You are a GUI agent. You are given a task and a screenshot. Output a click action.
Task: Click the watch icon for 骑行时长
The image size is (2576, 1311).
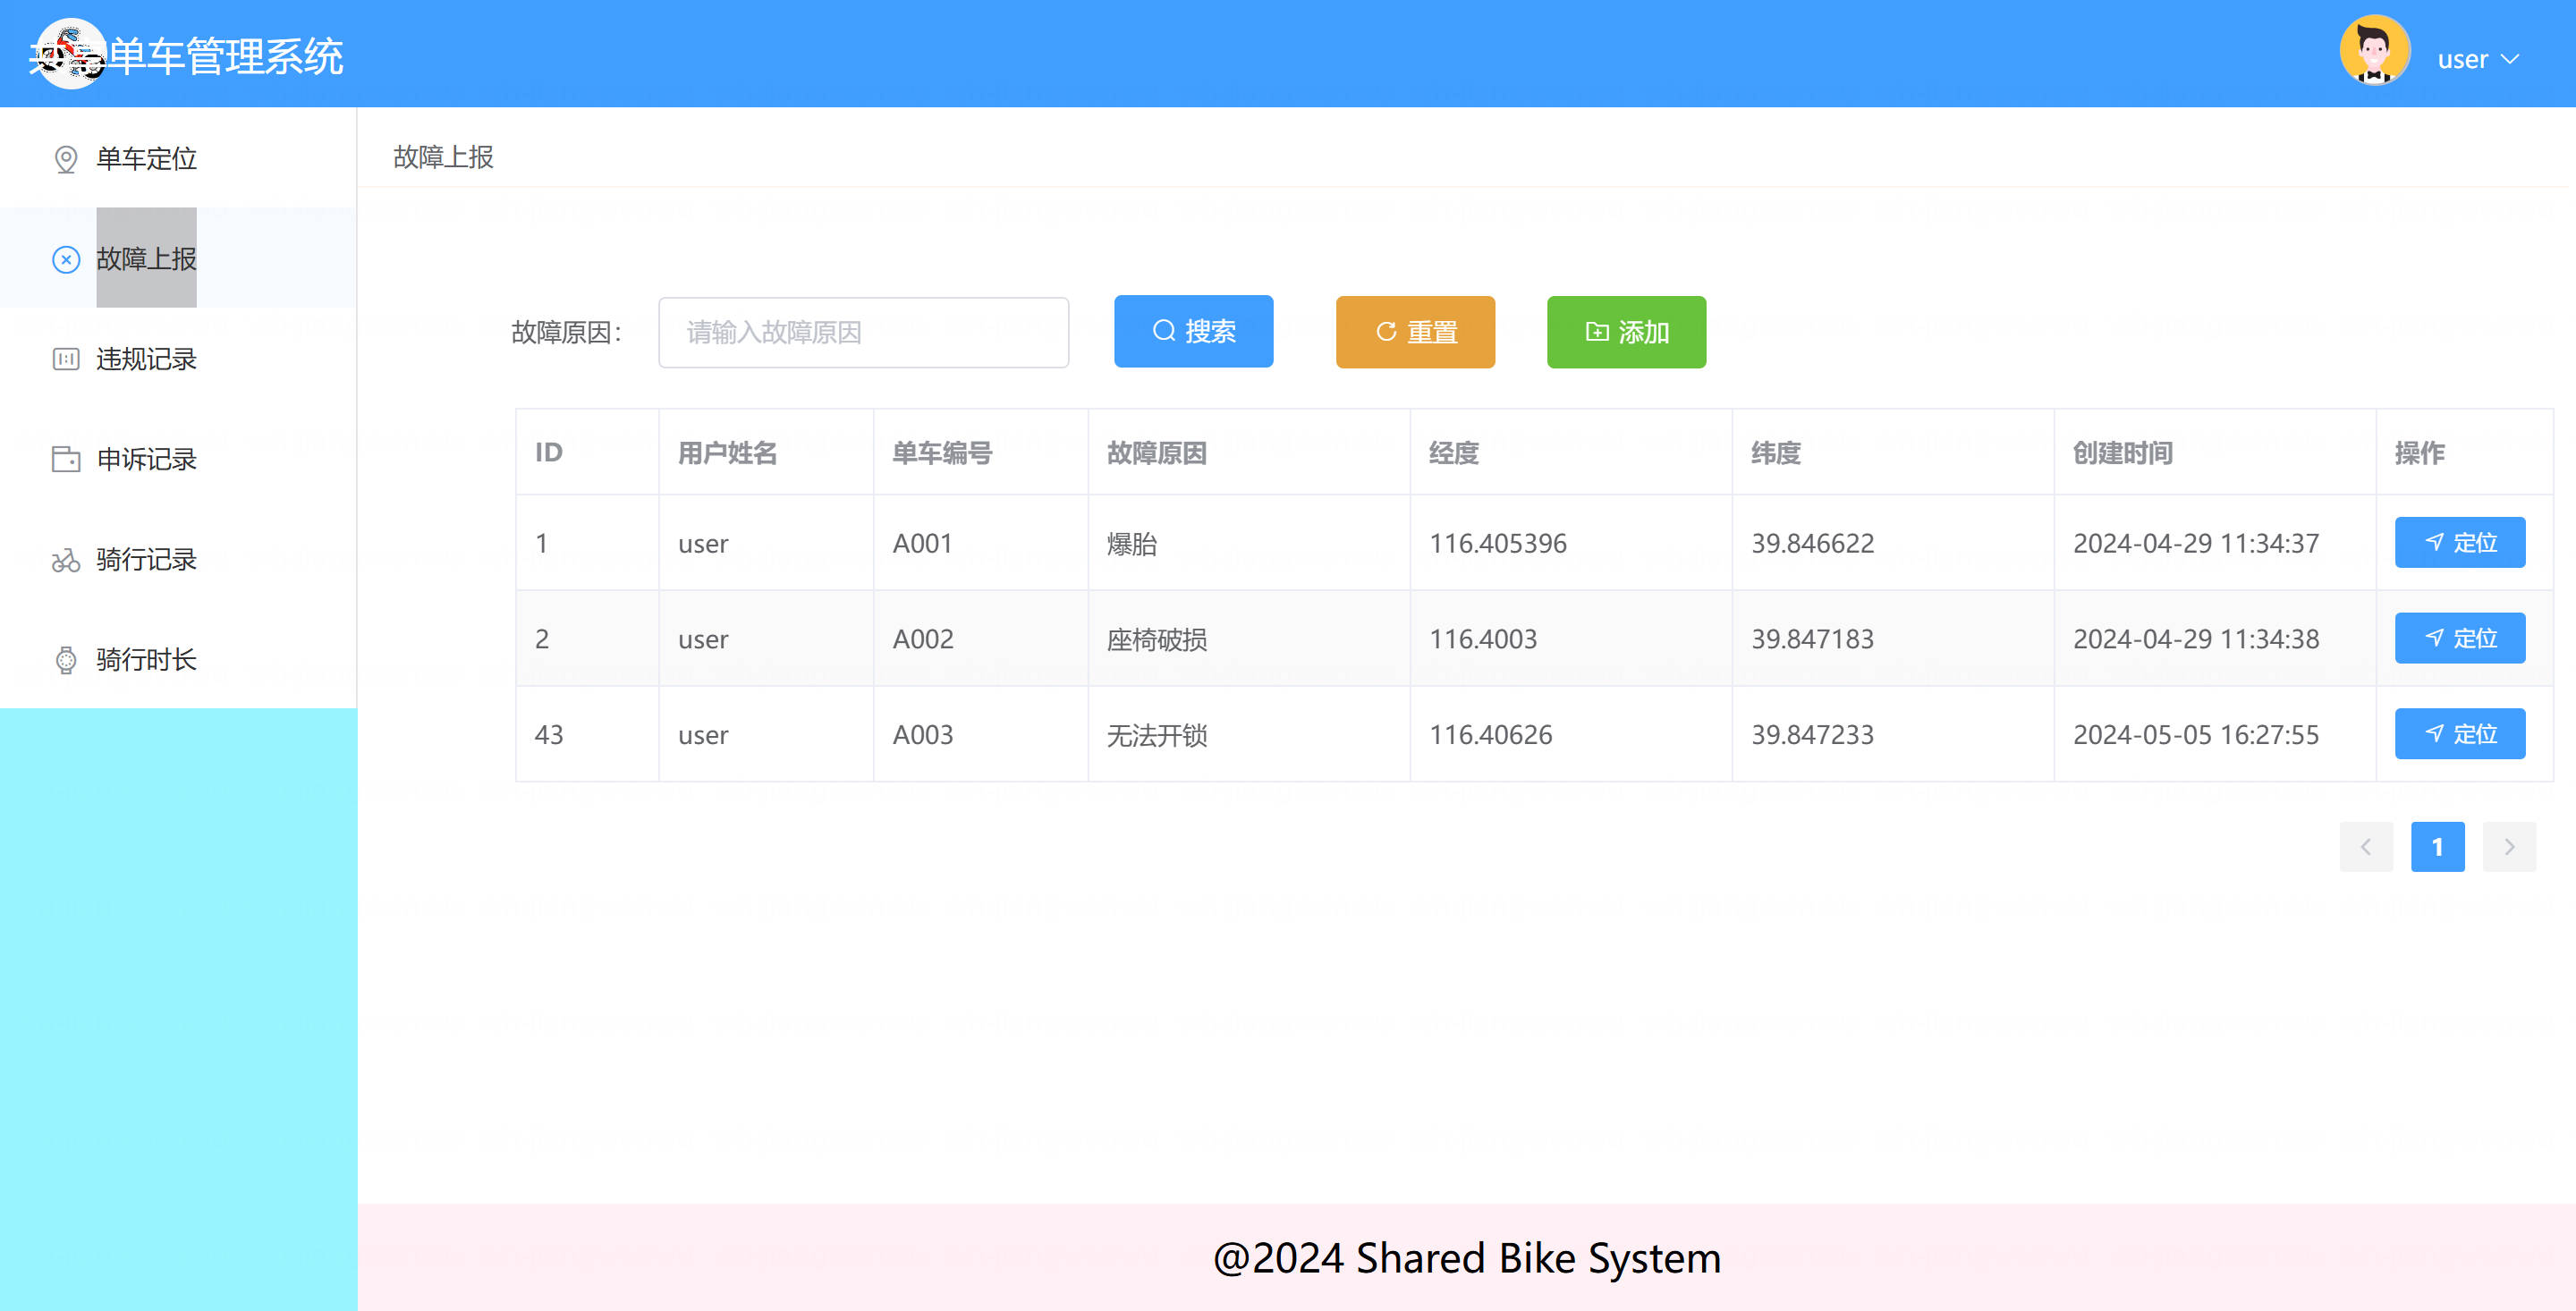(x=66, y=660)
